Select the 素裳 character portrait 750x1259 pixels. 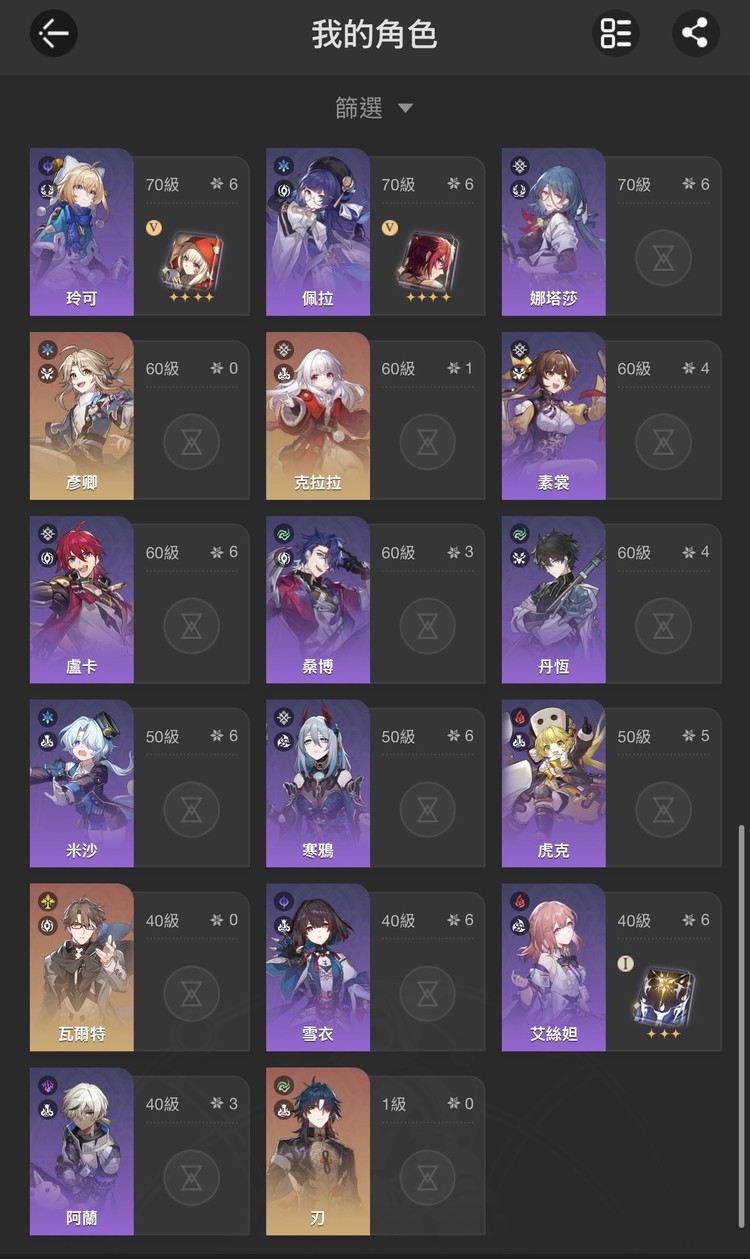tap(553, 416)
